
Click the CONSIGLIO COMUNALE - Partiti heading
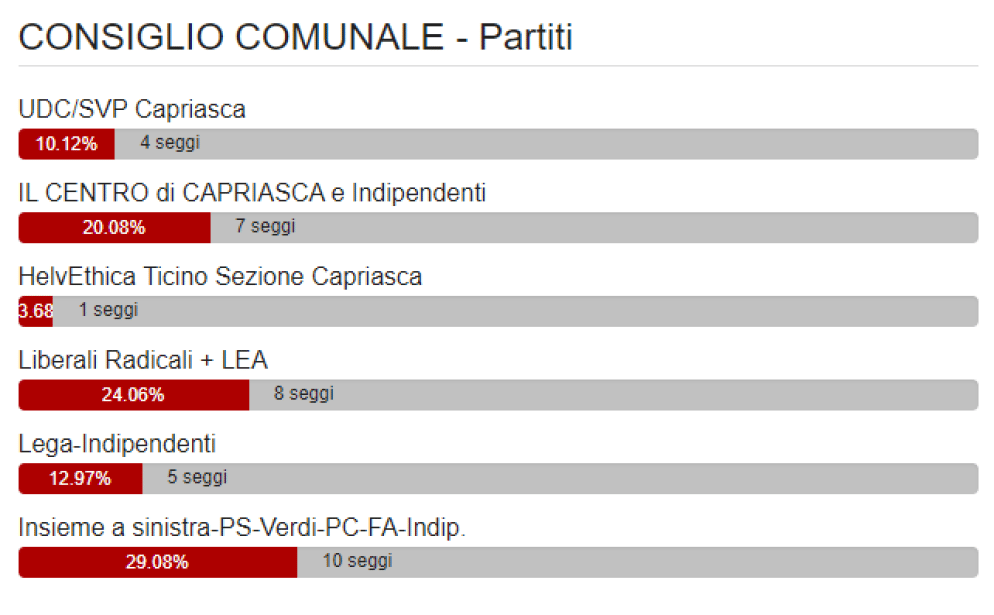coord(295,37)
